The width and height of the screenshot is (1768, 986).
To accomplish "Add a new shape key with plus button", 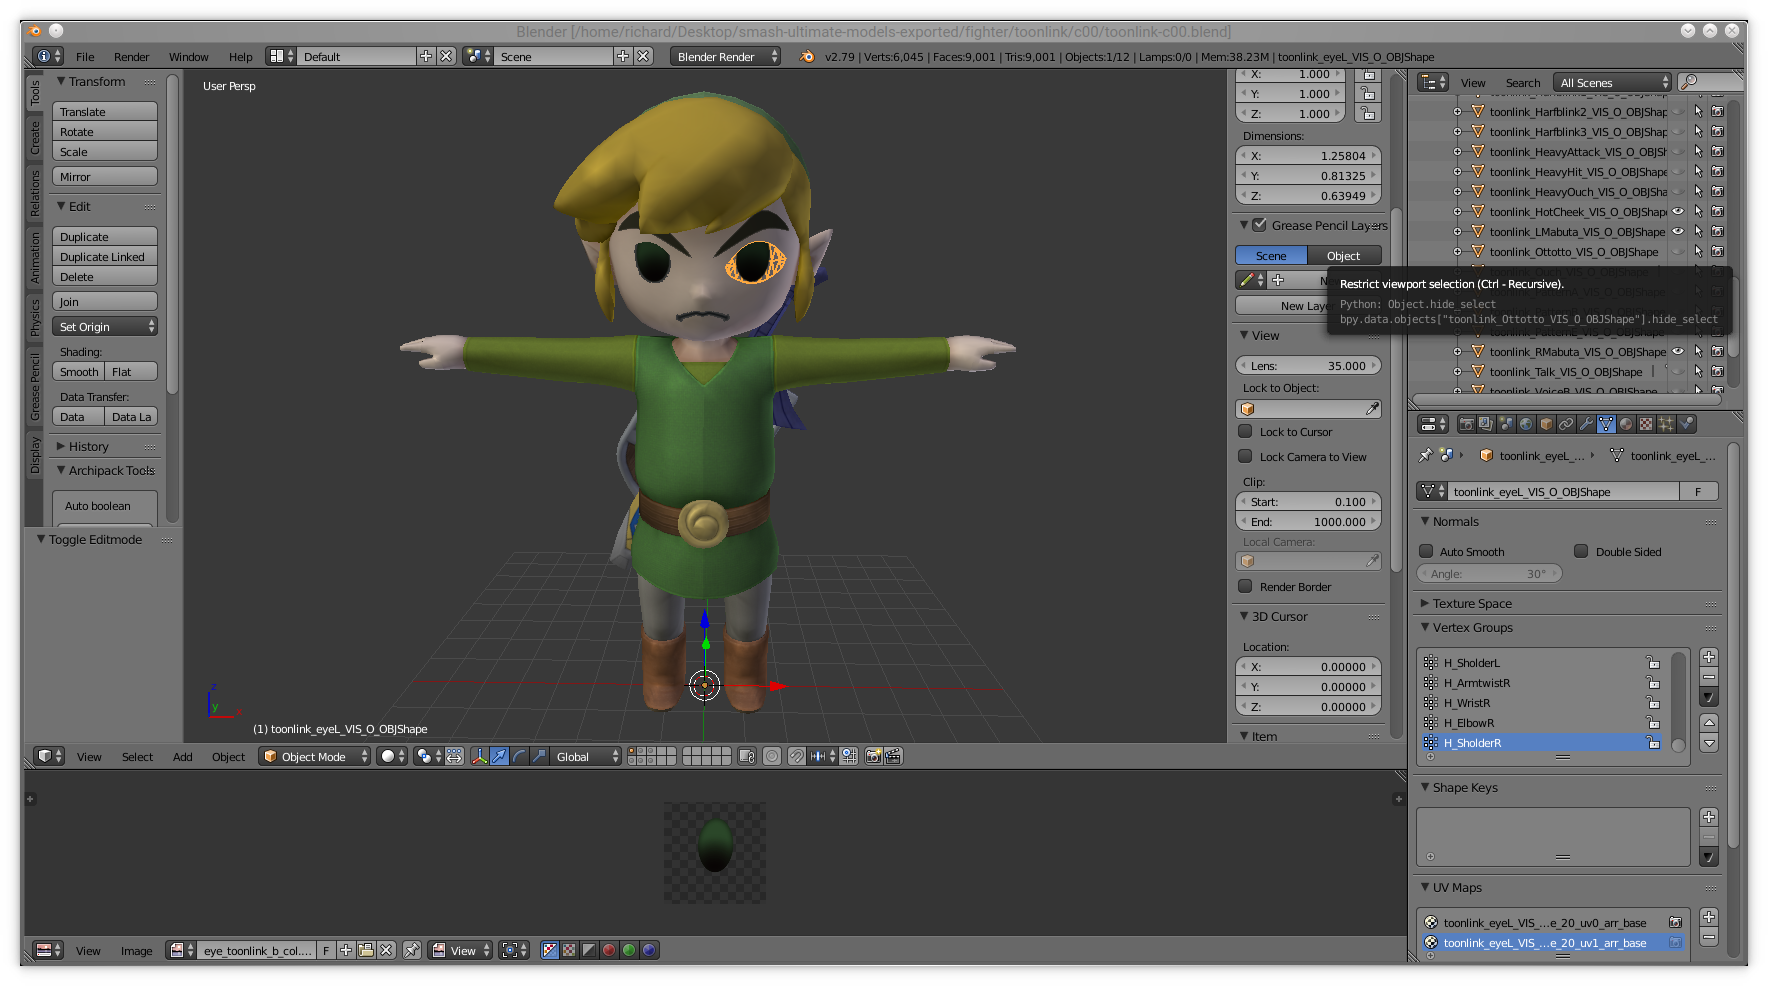I will tap(1709, 817).
